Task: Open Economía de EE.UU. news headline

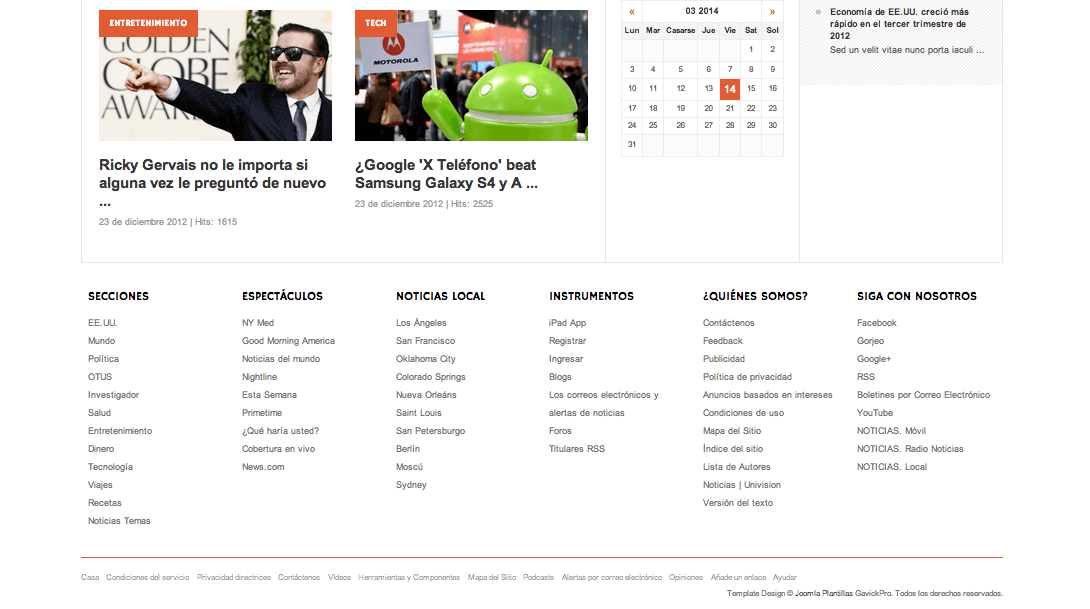Action: click(x=899, y=24)
